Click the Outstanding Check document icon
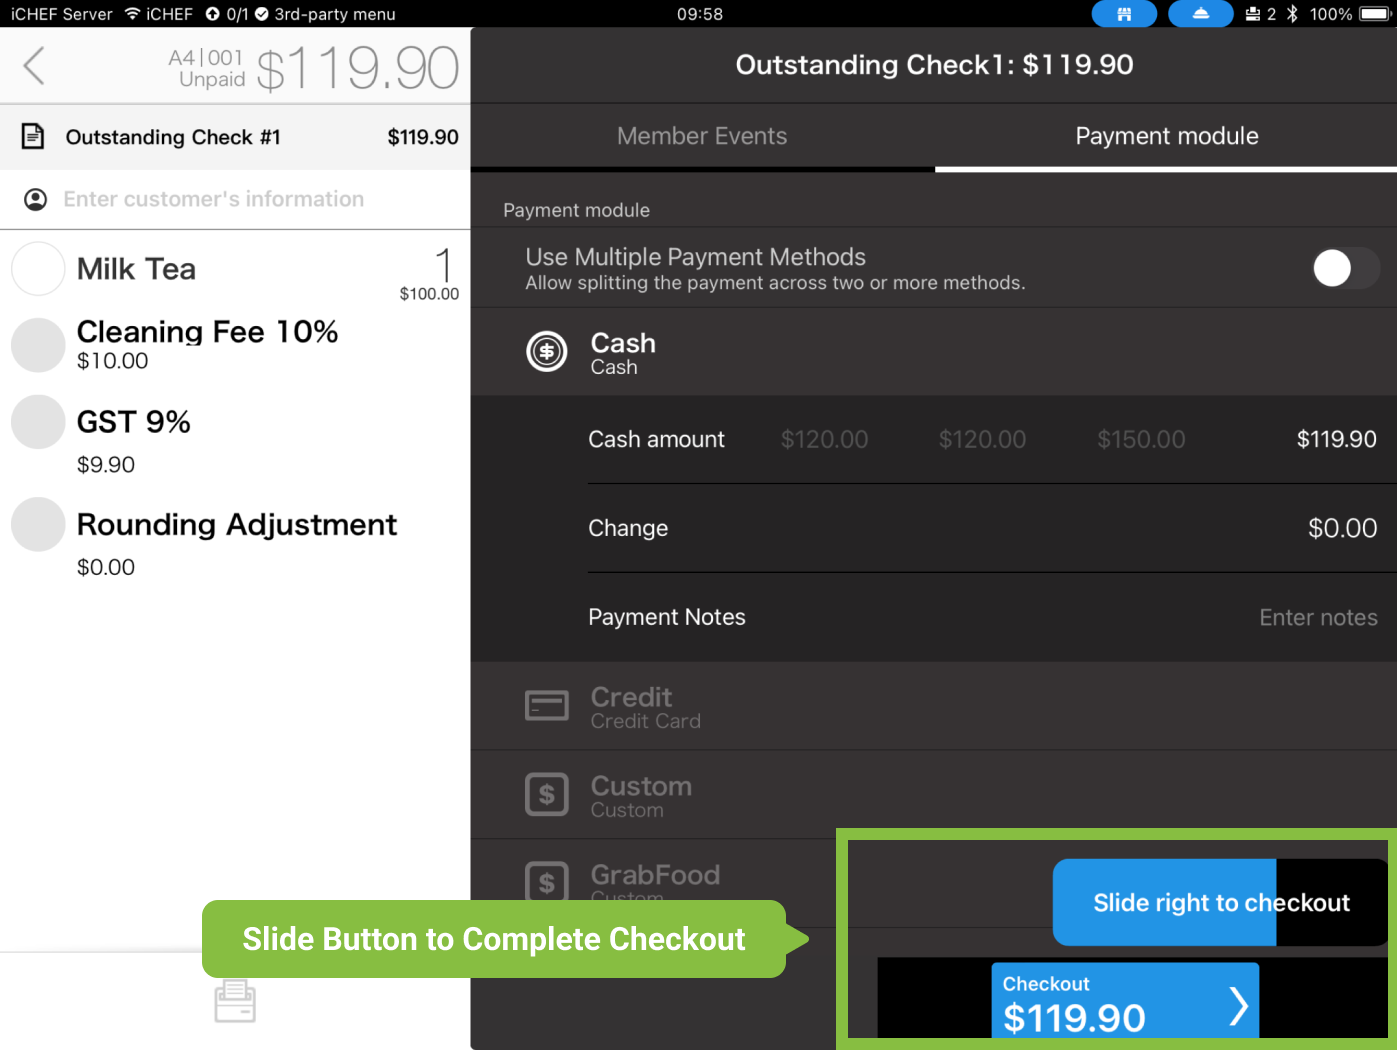Image resolution: width=1397 pixels, height=1057 pixels. point(33,137)
